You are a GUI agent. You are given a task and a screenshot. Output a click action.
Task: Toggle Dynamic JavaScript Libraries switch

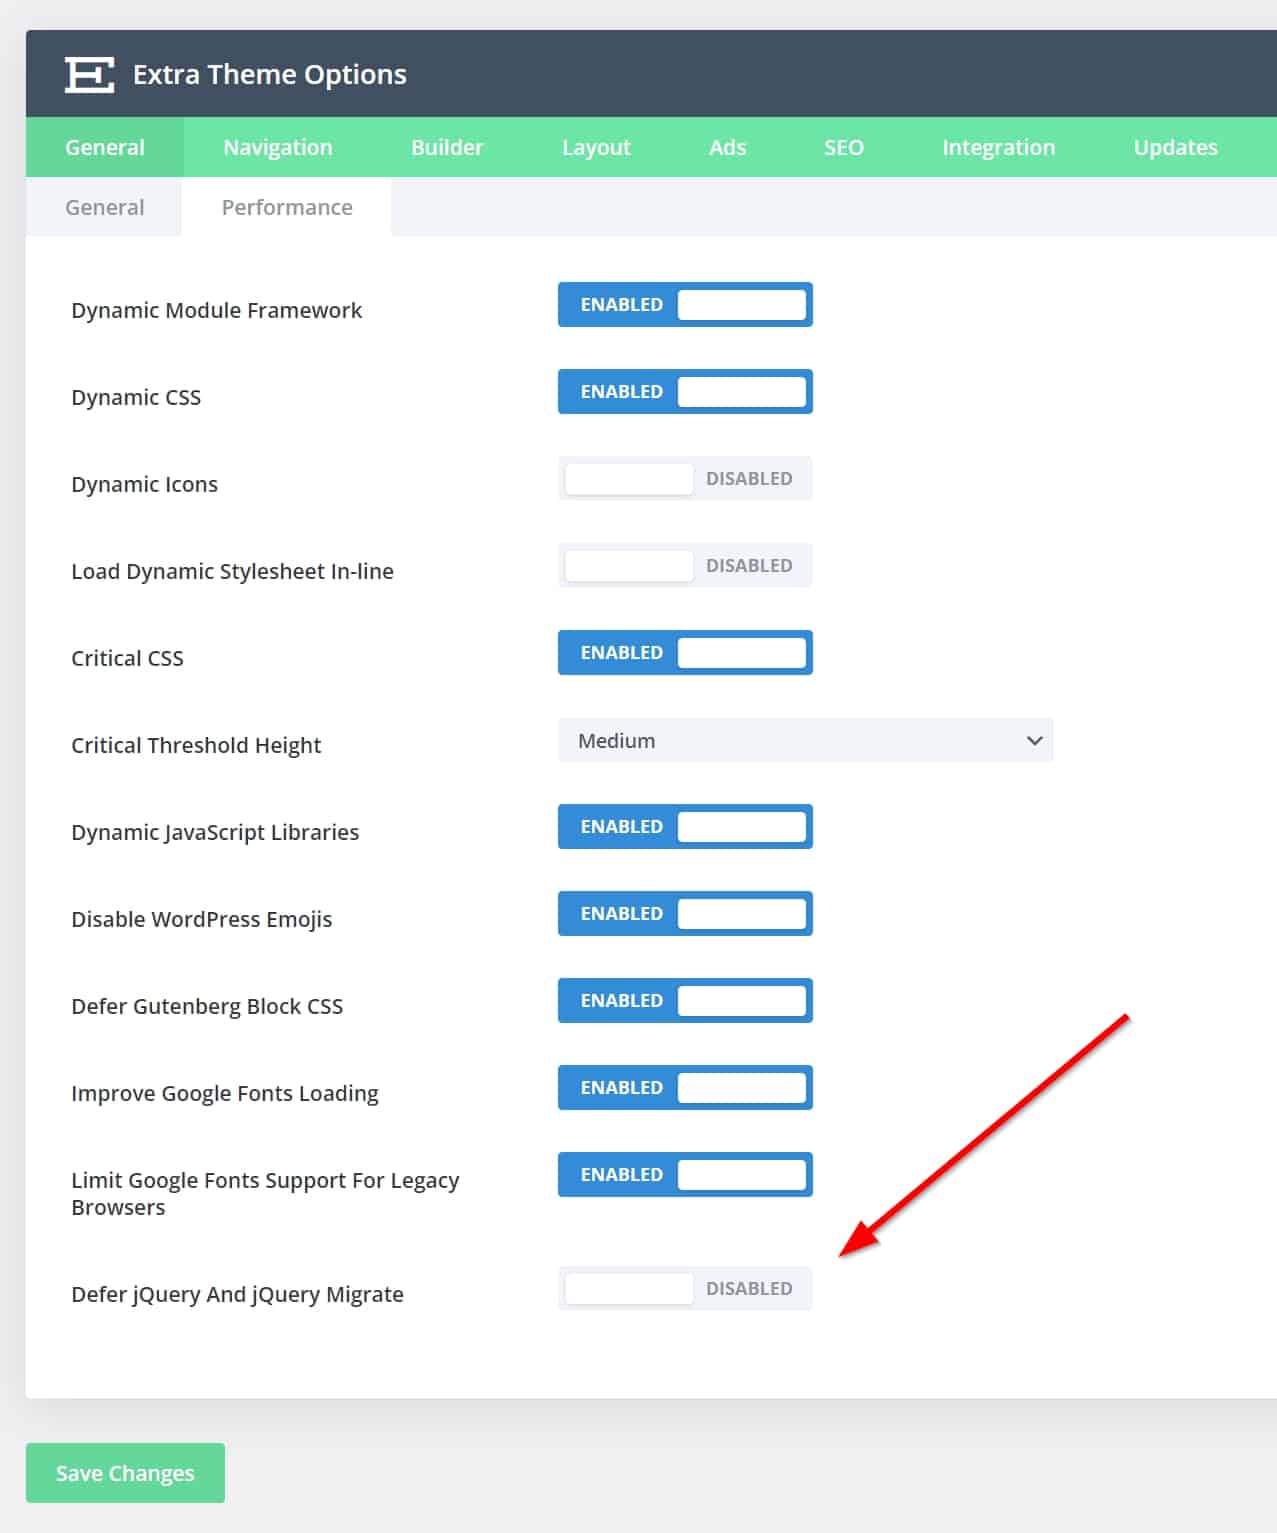click(x=685, y=827)
